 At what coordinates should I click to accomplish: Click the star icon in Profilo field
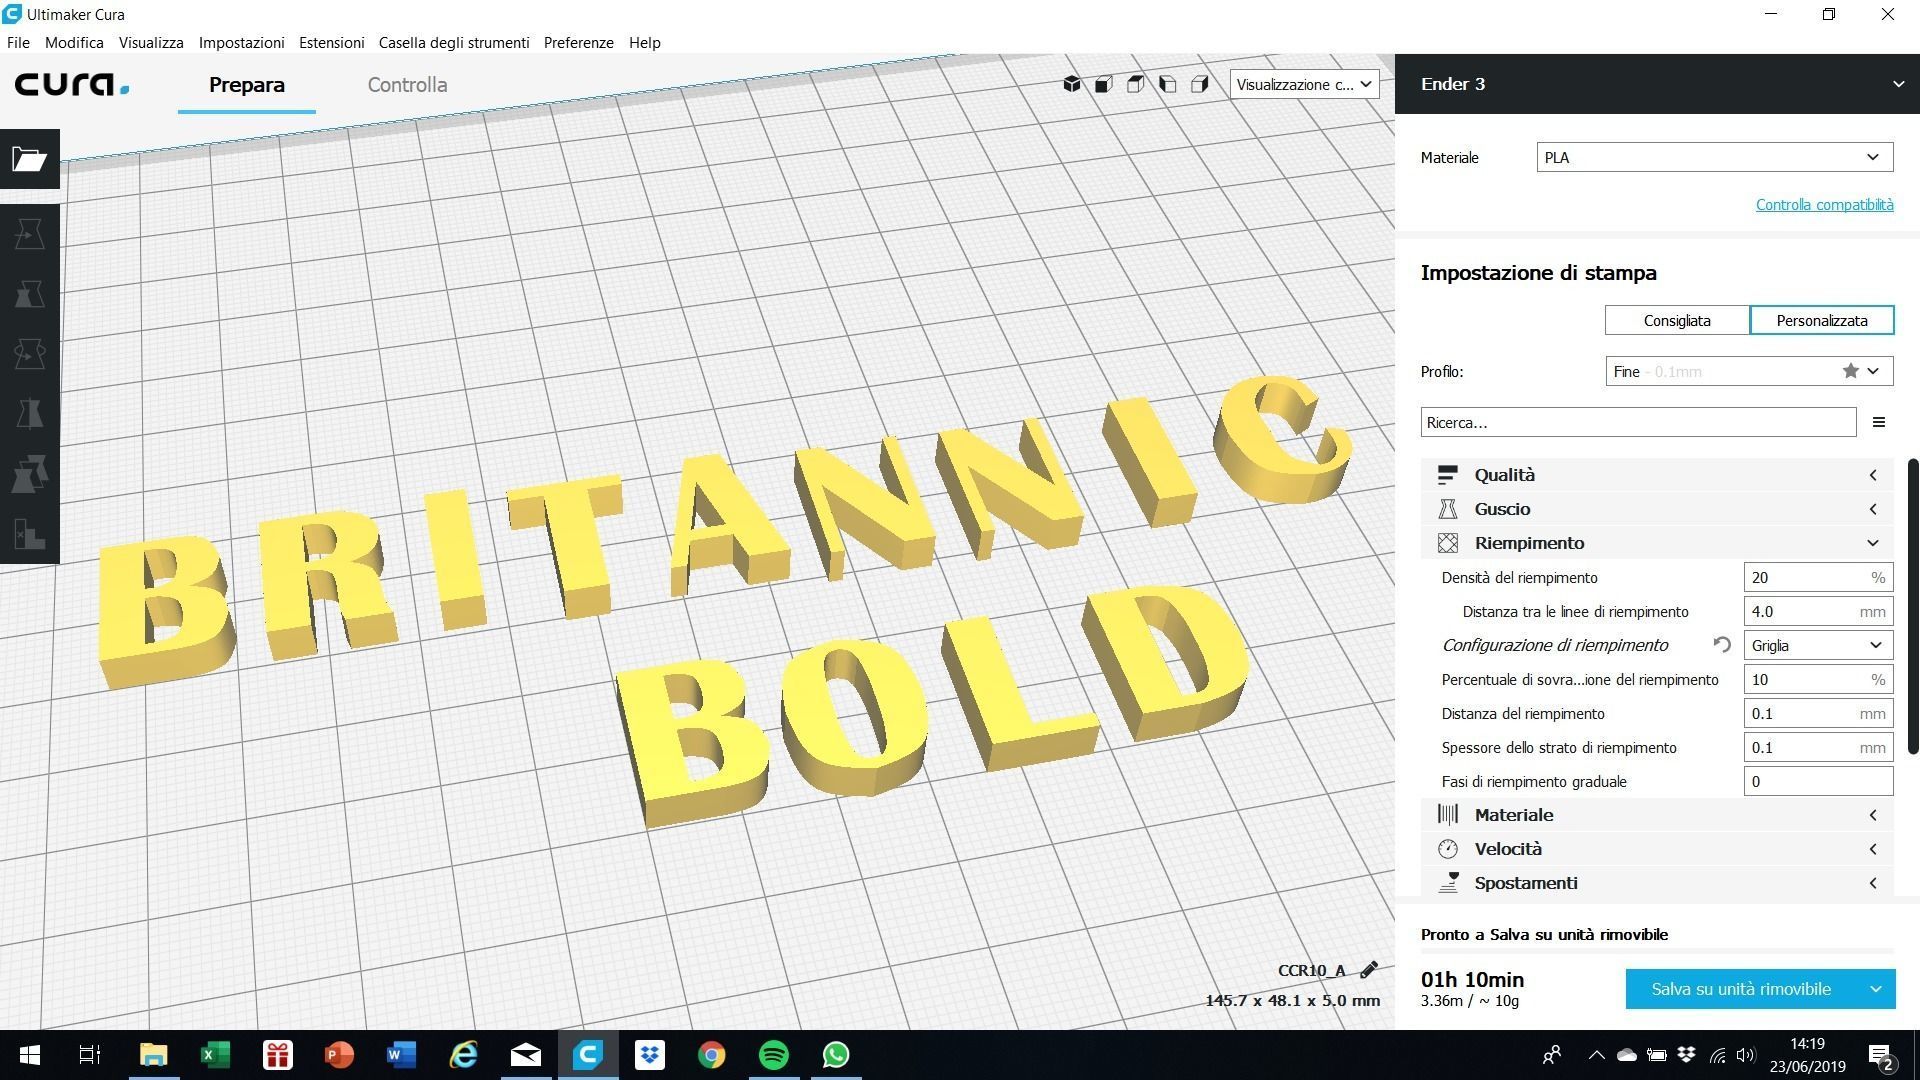click(1851, 371)
